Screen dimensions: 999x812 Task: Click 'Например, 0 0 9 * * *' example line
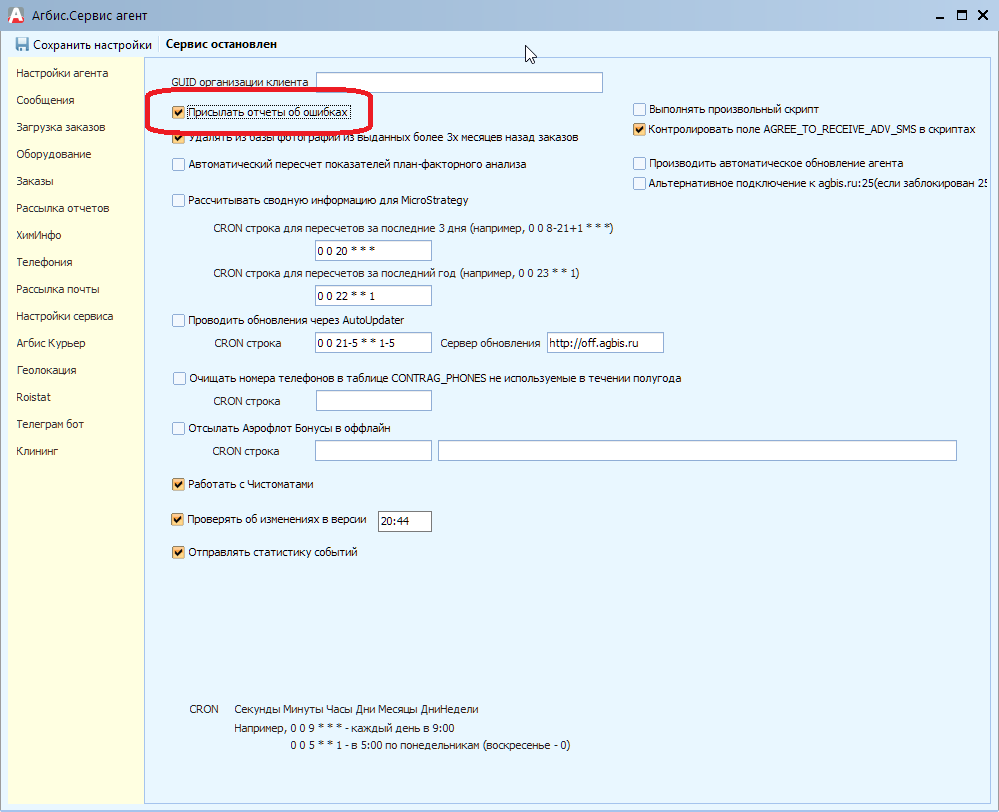[344, 728]
